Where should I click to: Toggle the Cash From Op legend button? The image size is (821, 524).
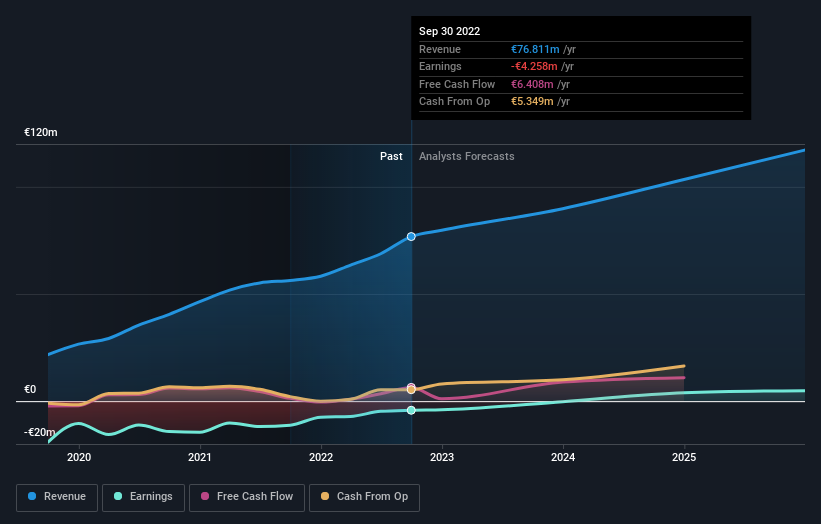tap(364, 497)
